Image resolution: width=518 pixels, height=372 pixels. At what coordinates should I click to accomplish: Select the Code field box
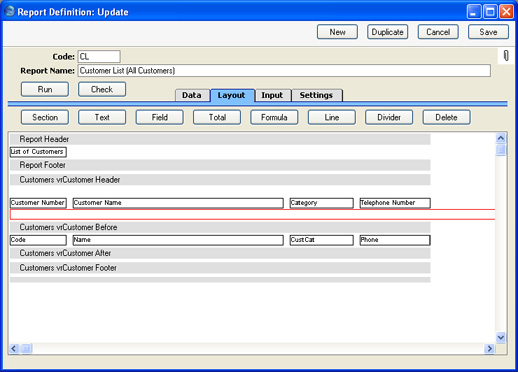click(x=38, y=240)
